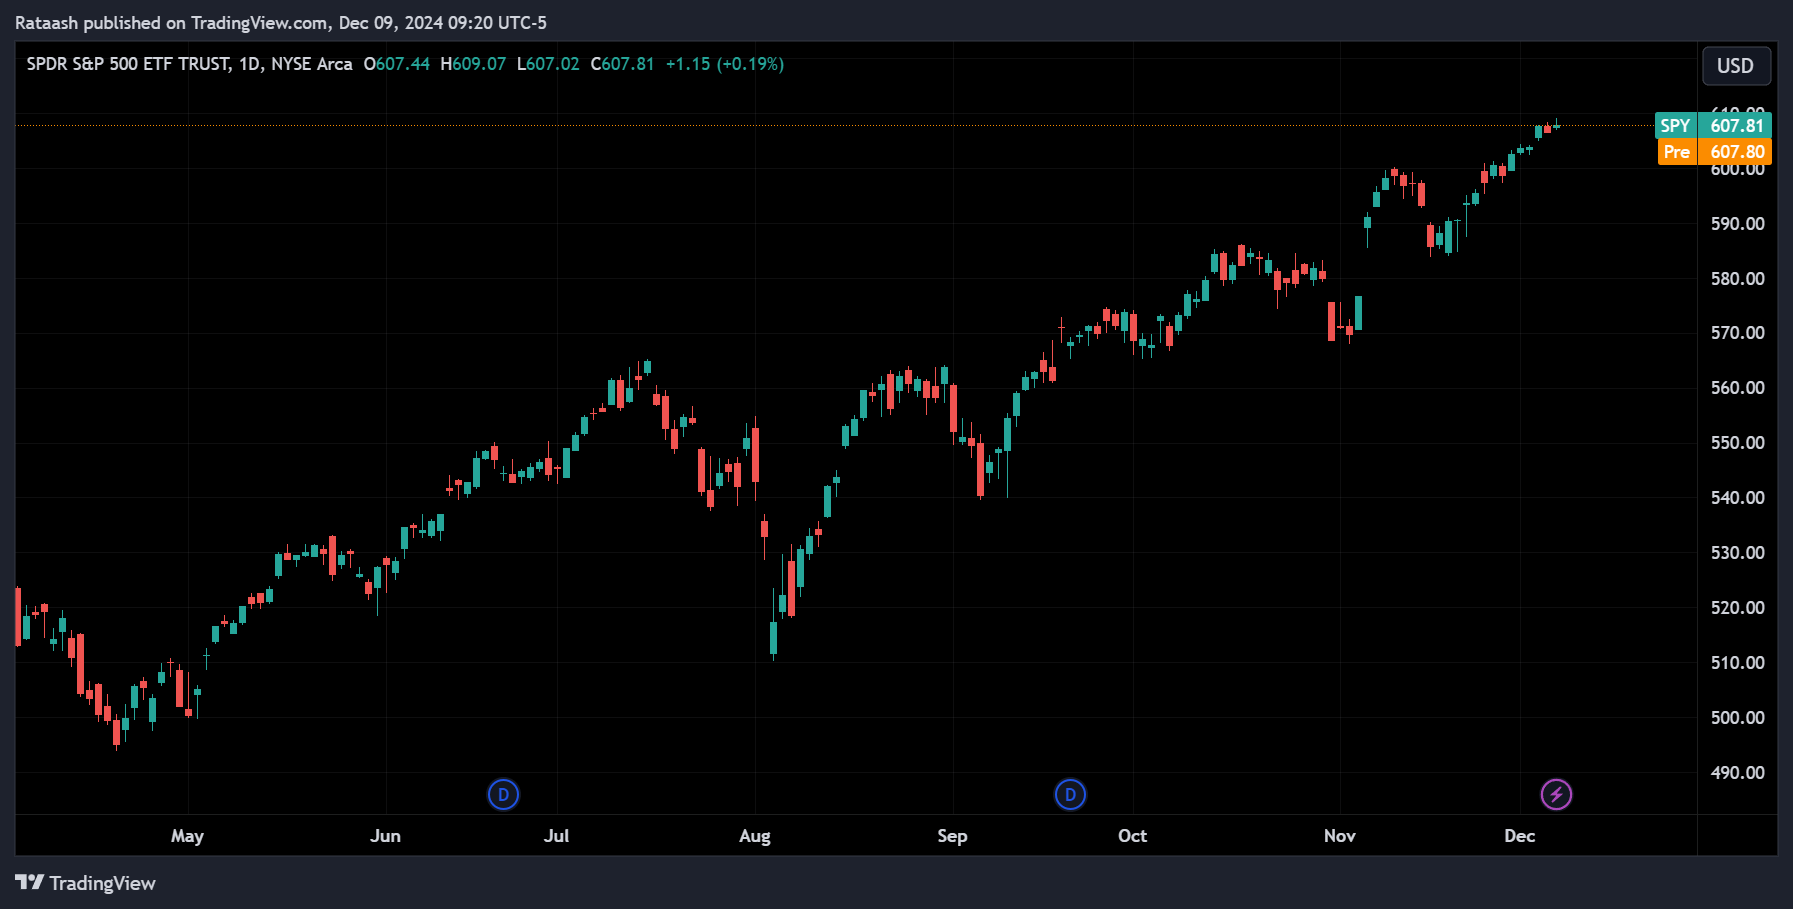Click the 490.00 price axis label

(1738, 773)
